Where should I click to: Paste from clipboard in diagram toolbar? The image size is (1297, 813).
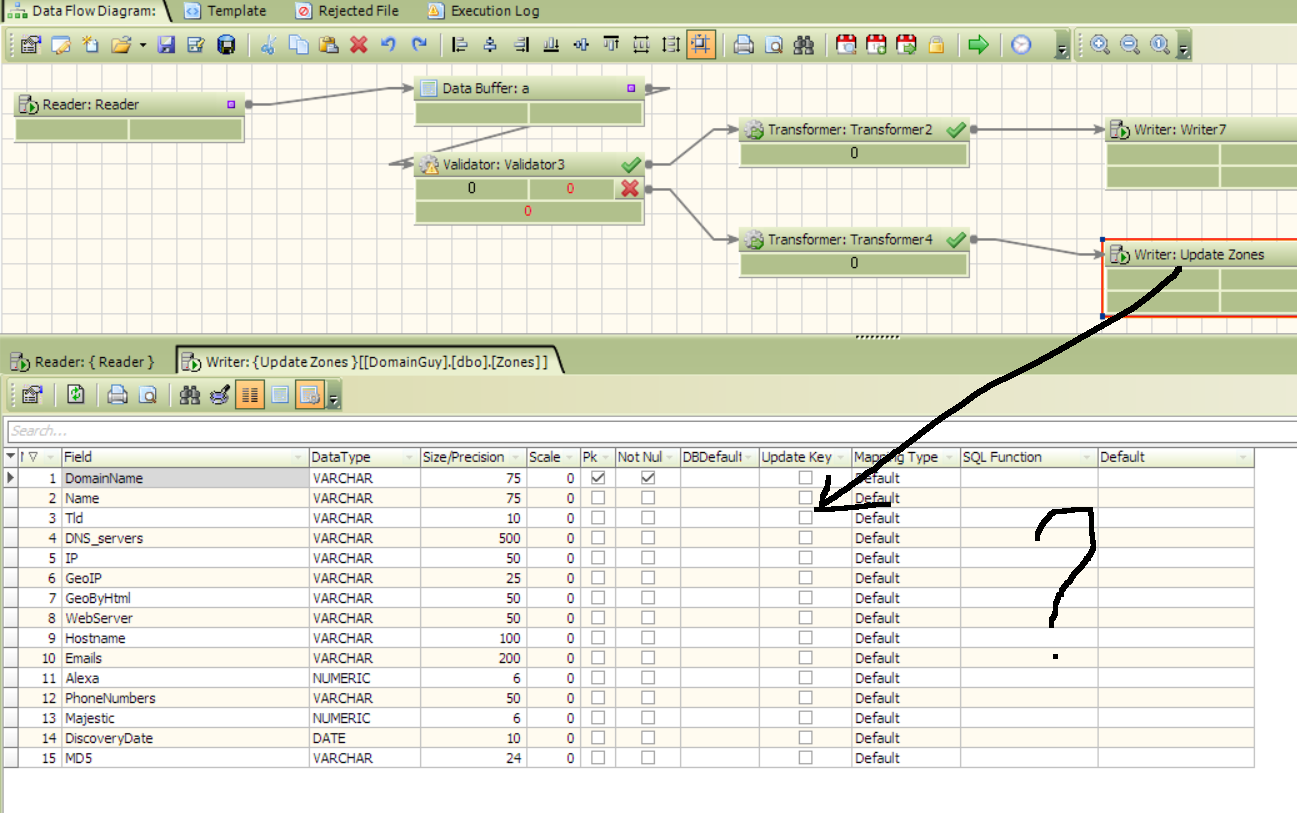(x=328, y=45)
